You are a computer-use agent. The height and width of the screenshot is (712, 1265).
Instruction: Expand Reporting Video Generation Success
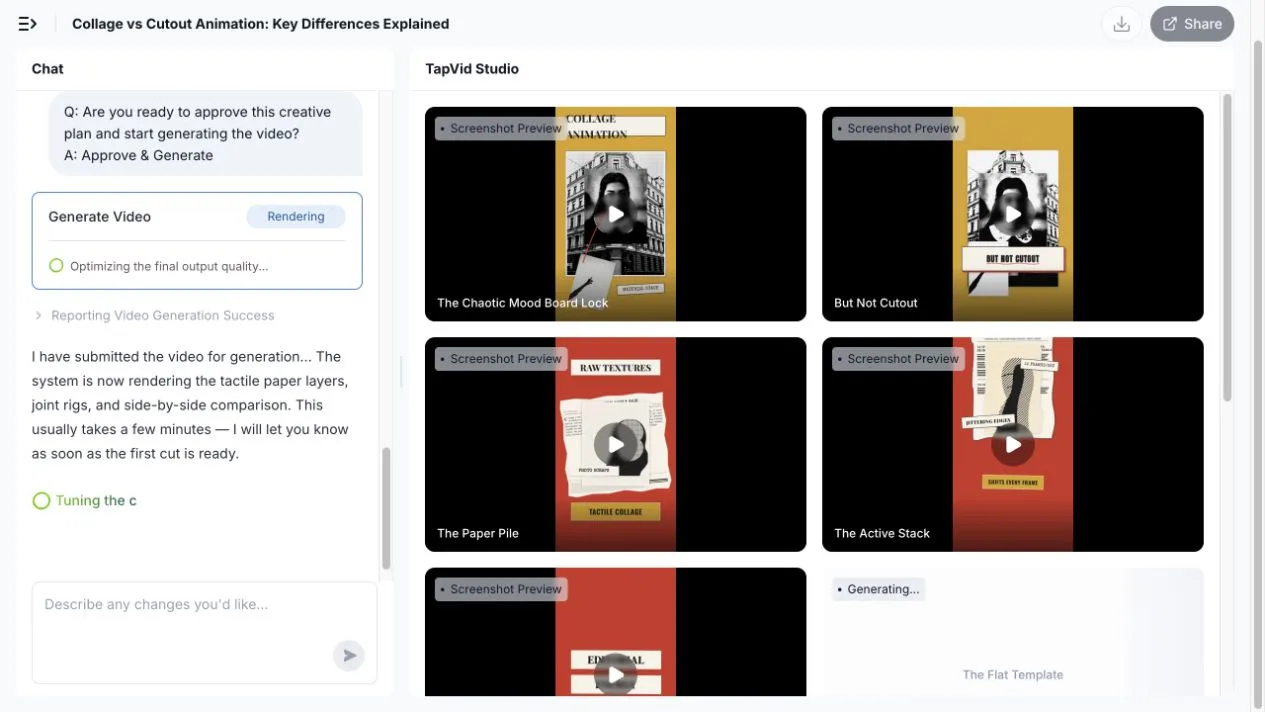point(154,315)
